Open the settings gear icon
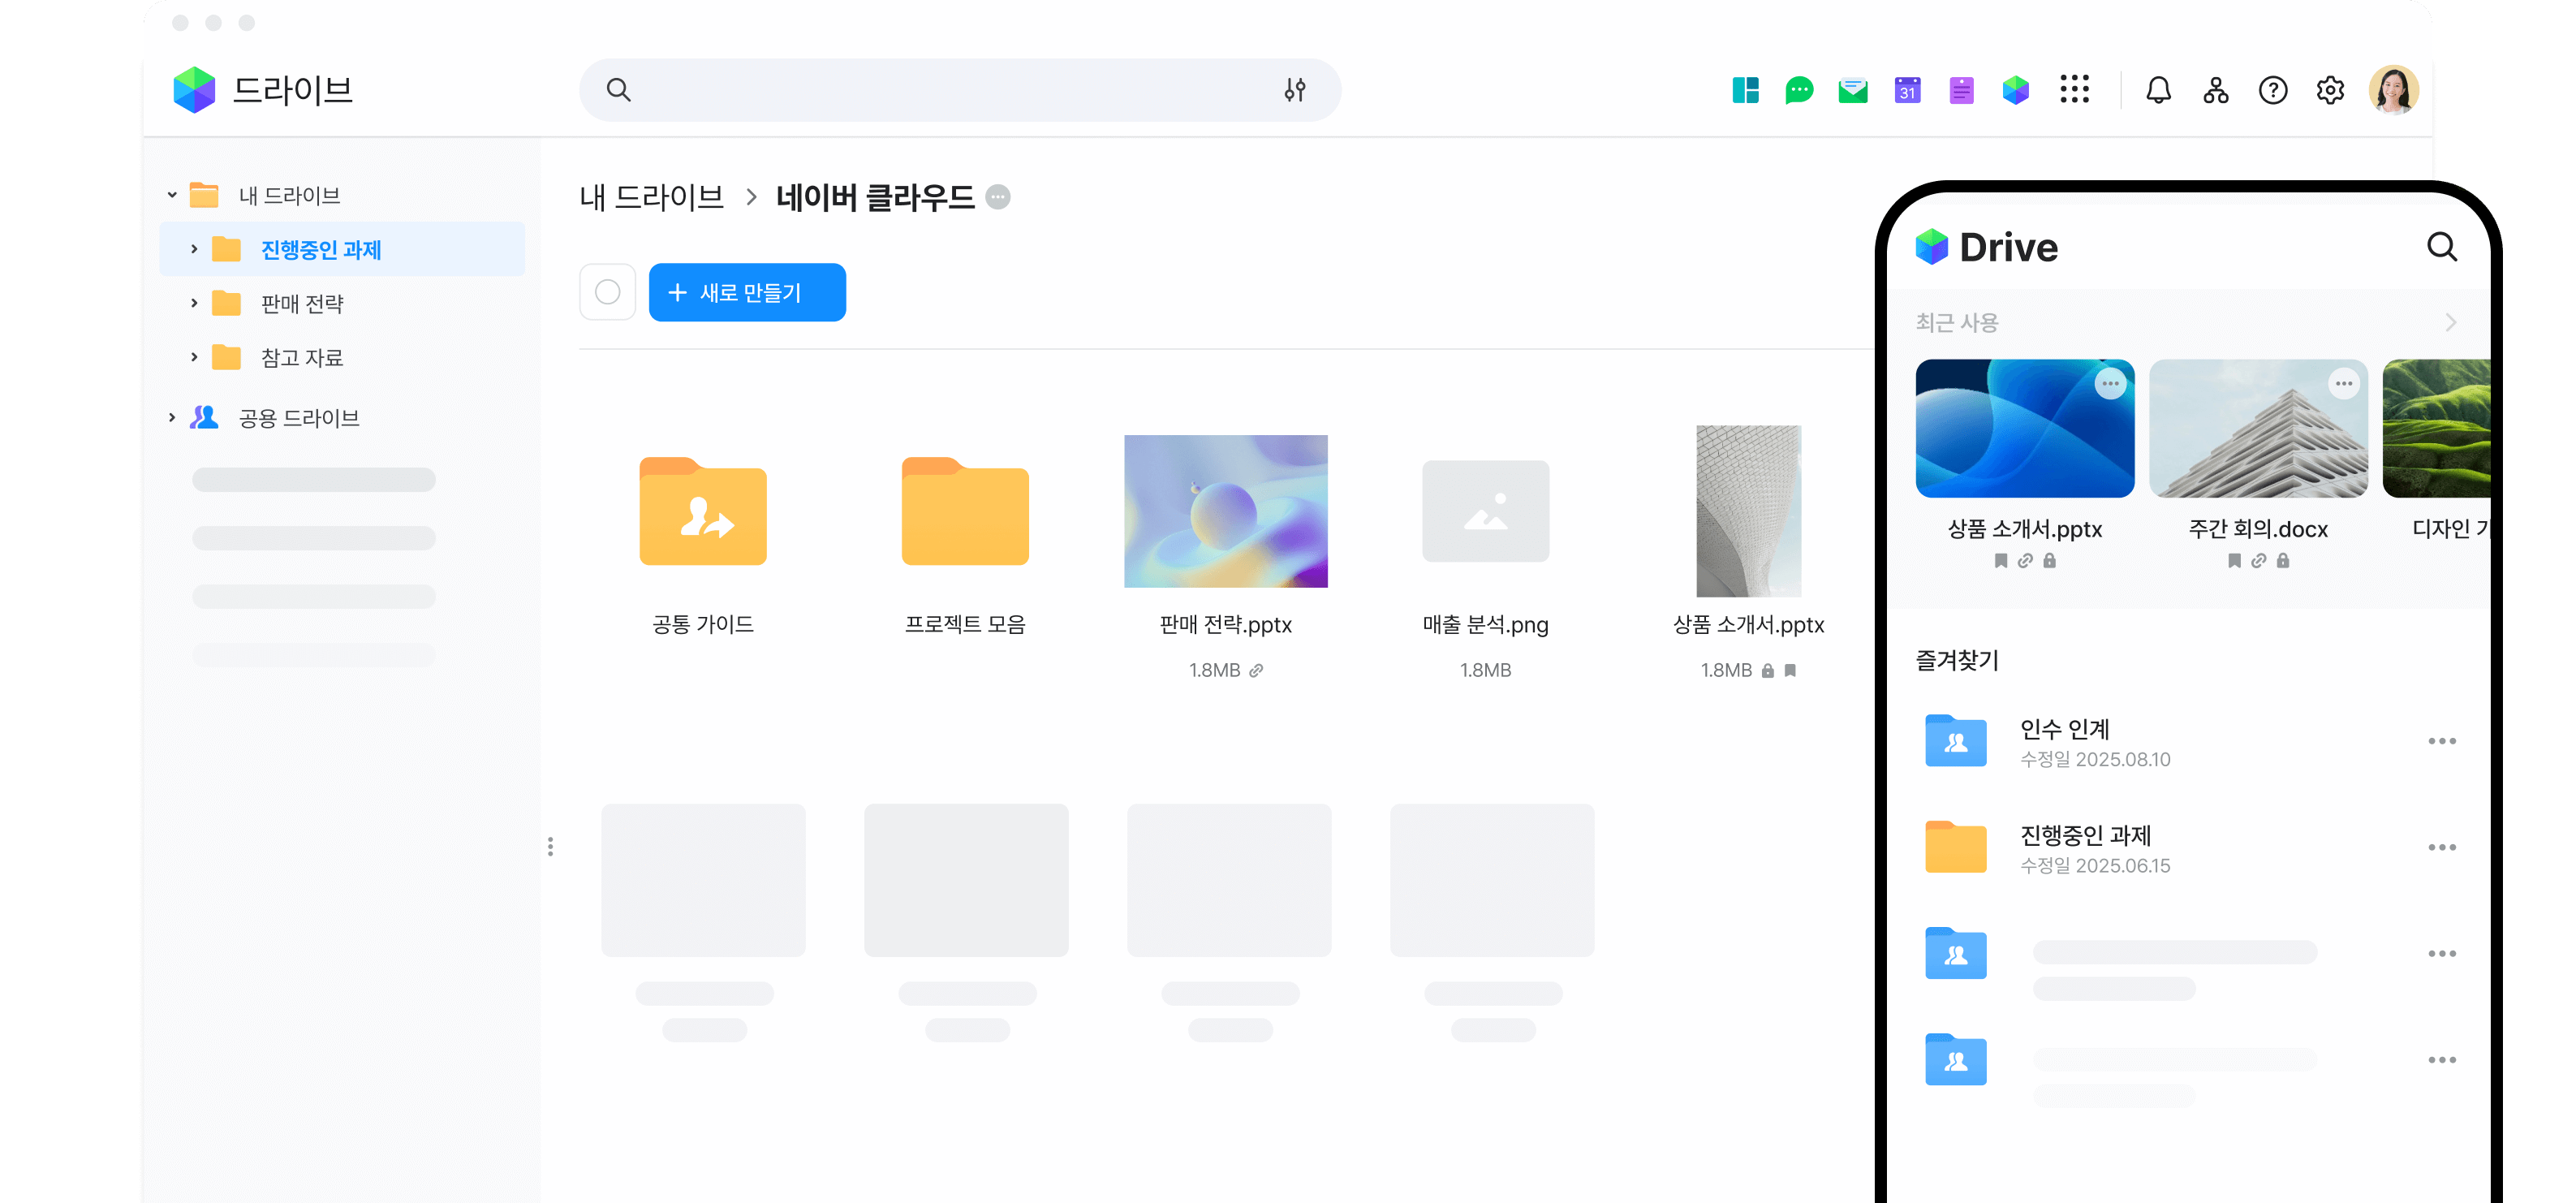Image resolution: width=2576 pixels, height=1203 pixels. 2329,90
